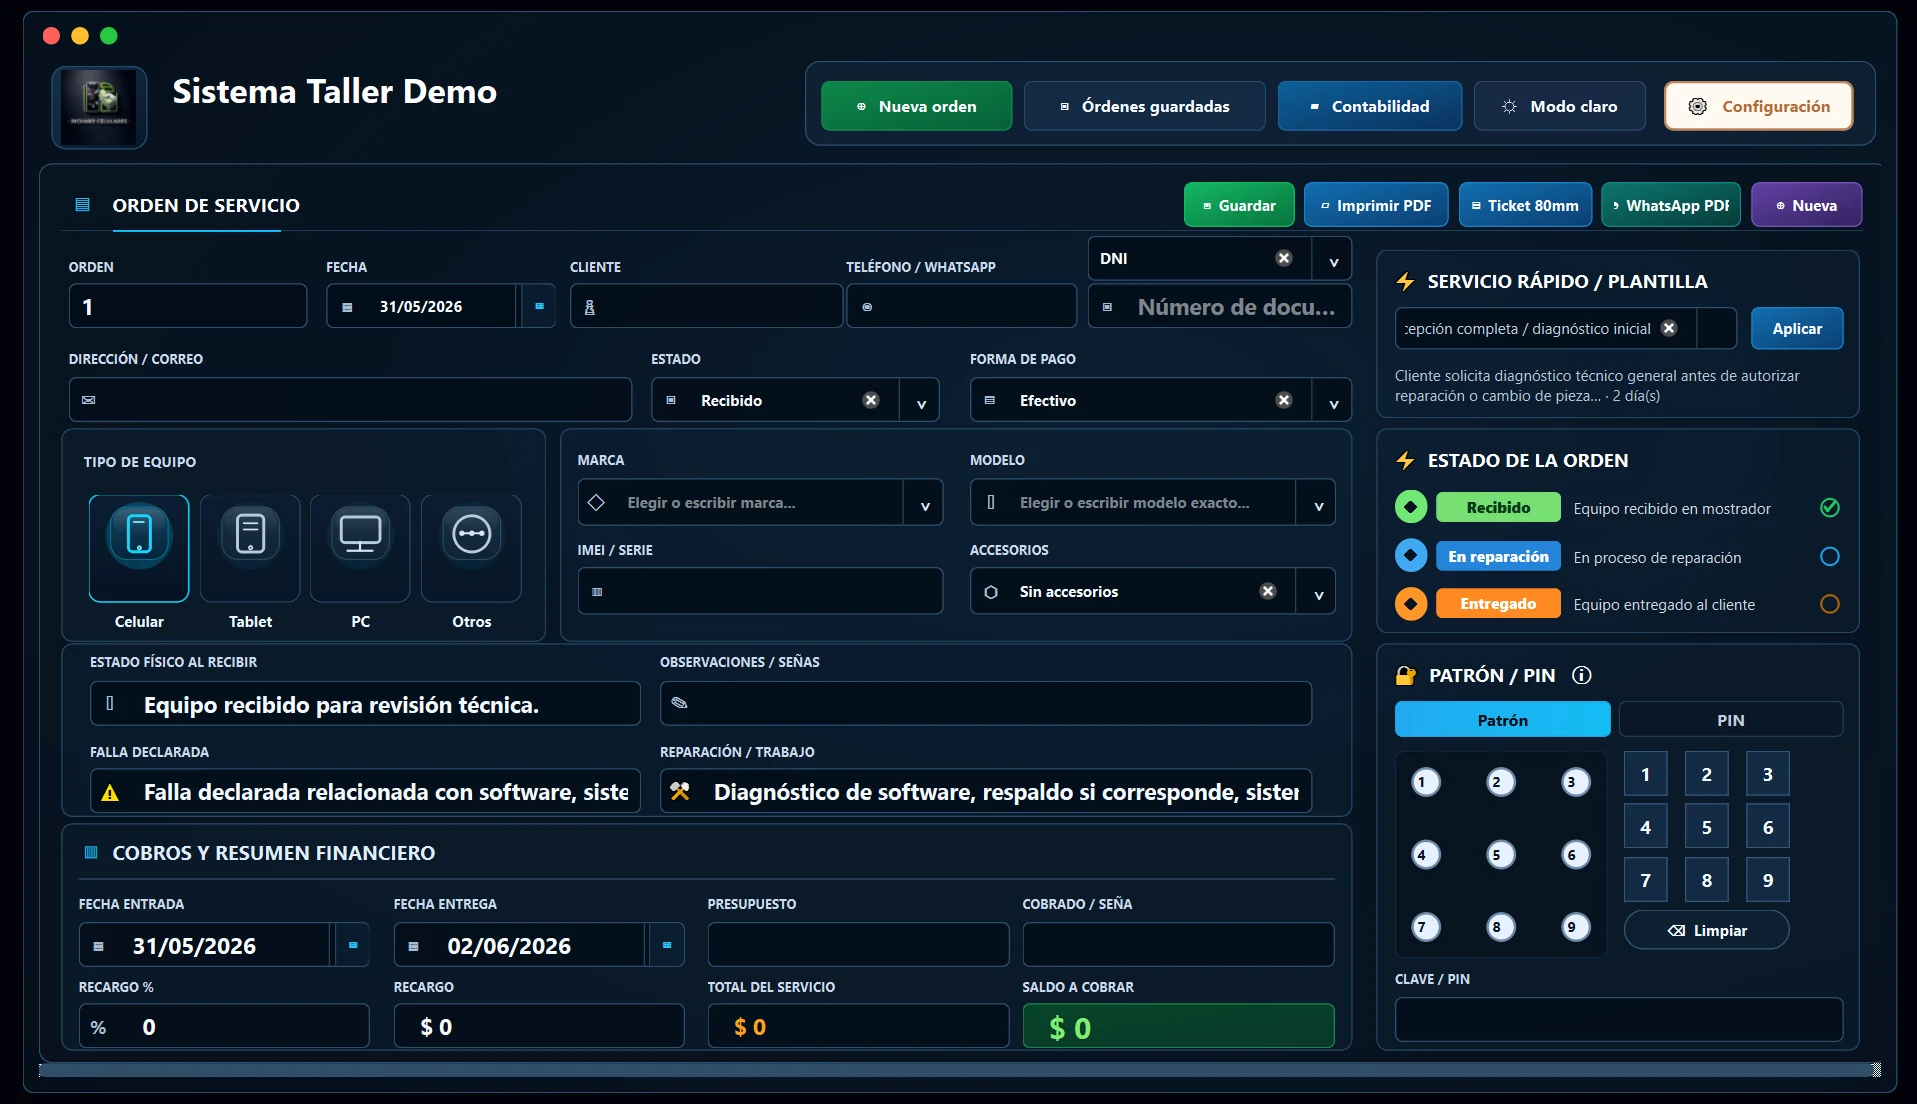This screenshot has height=1104, width=1917.
Task: Apply the selected plantilla with Aplicar
Action: (x=1797, y=328)
